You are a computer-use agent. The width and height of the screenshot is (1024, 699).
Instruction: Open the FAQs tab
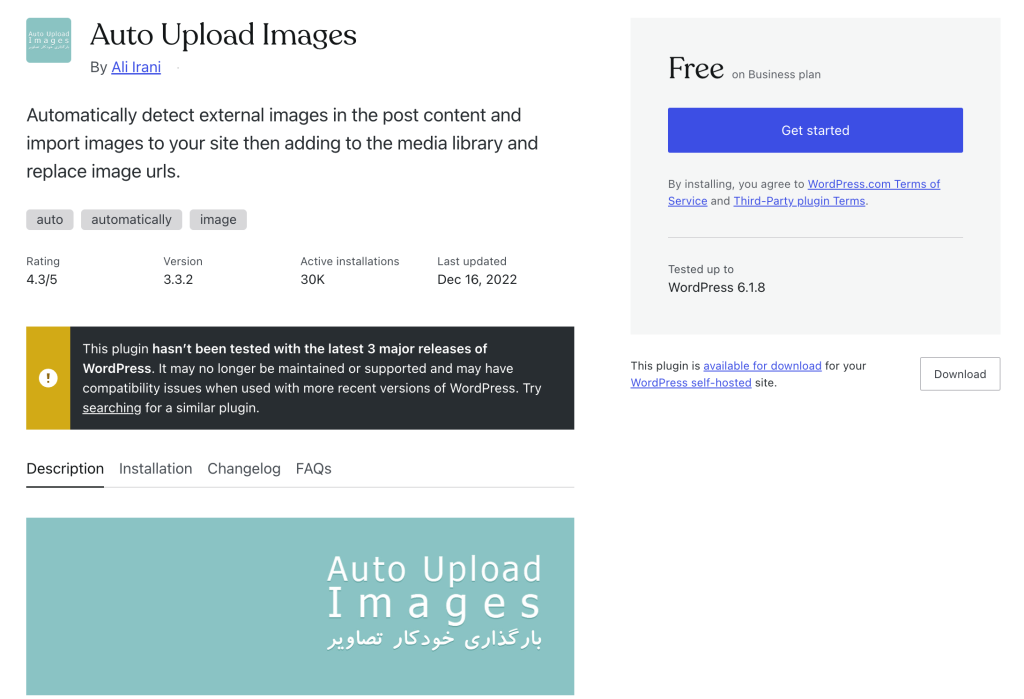pyautogui.click(x=313, y=469)
